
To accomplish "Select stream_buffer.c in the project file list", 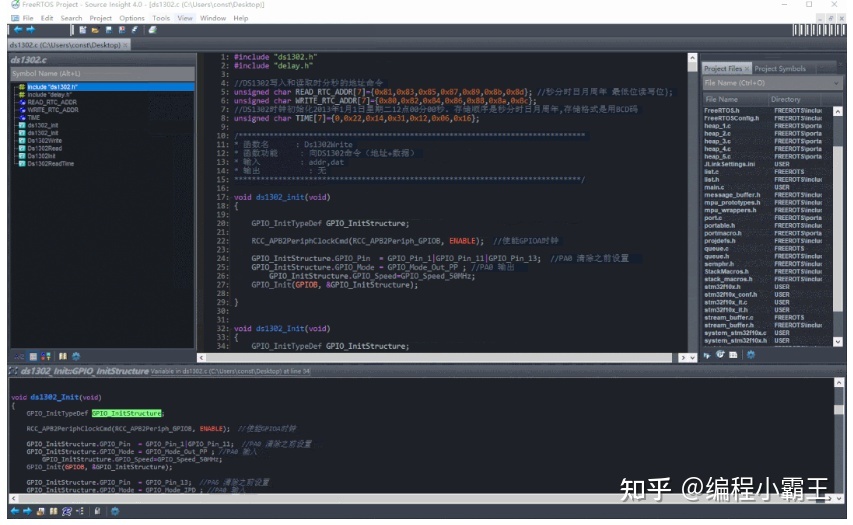I will [x=729, y=317].
